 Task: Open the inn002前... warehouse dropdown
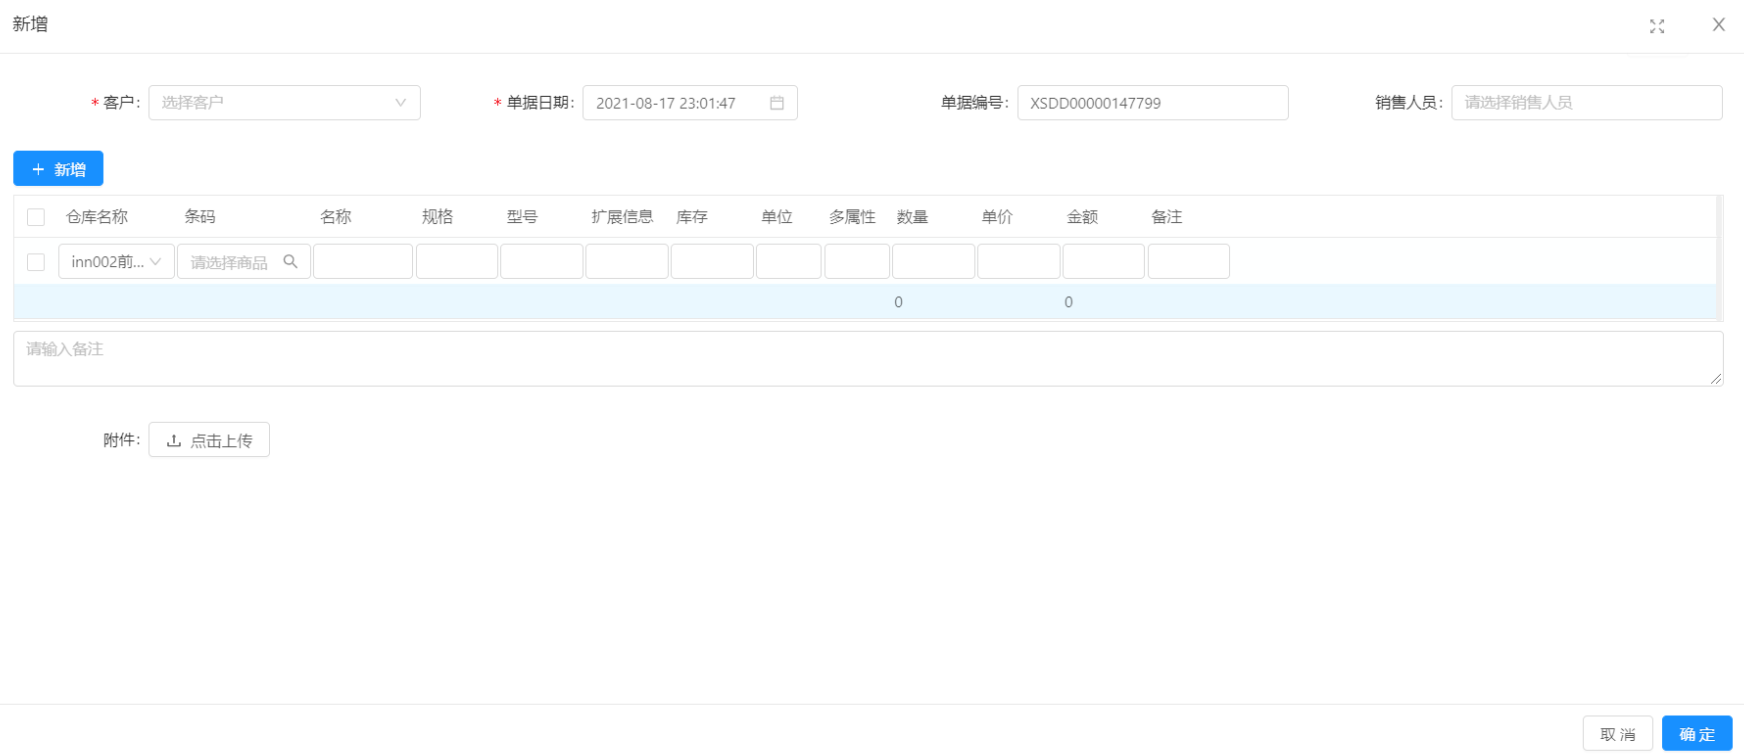coord(117,261)
